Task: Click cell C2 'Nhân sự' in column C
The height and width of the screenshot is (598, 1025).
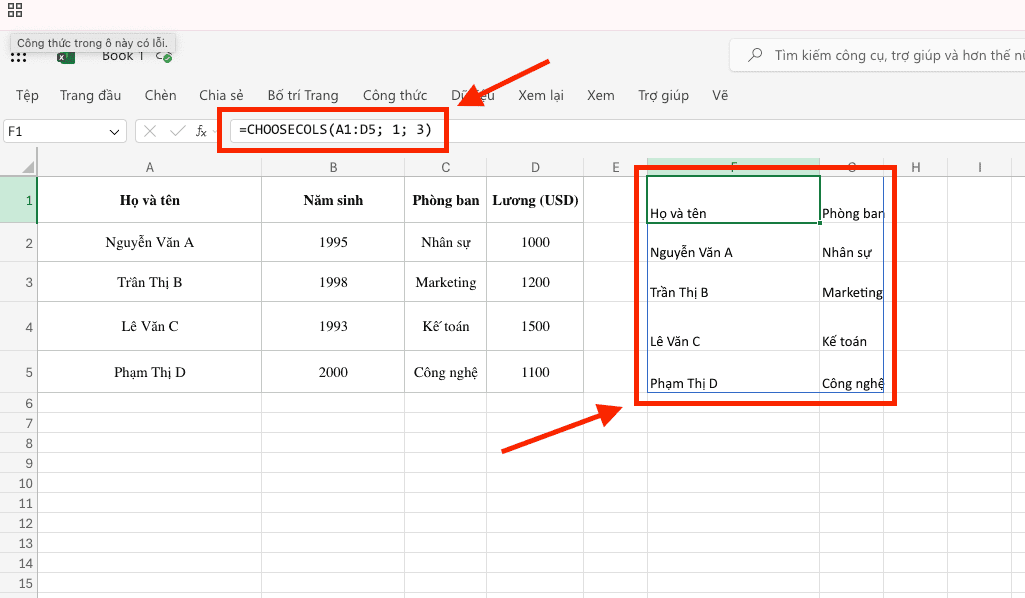Action: [446, 242]
